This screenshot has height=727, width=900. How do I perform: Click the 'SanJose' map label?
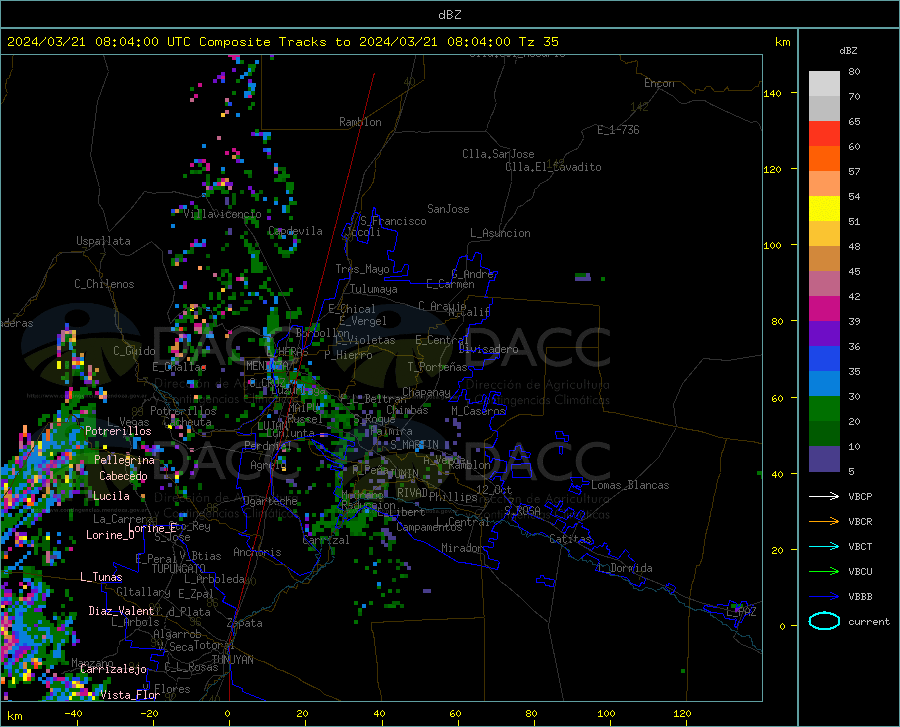click(x=448, y=209)
